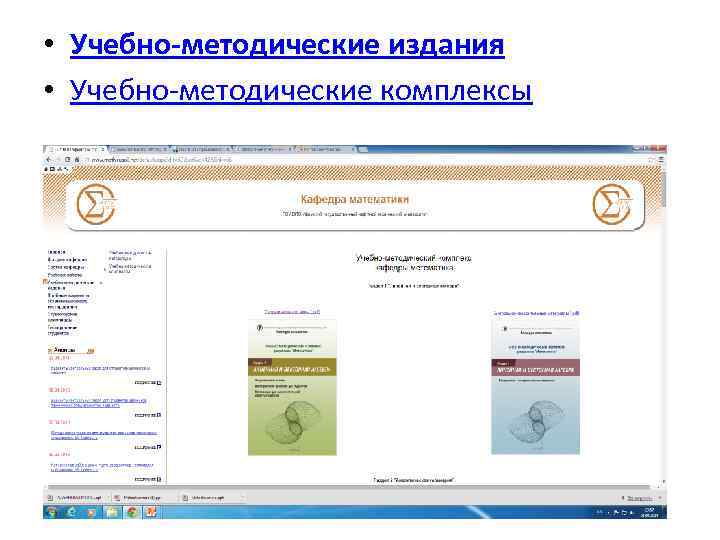
Task: Click the right sigma logo in the banner
Action: click(612, 204)
